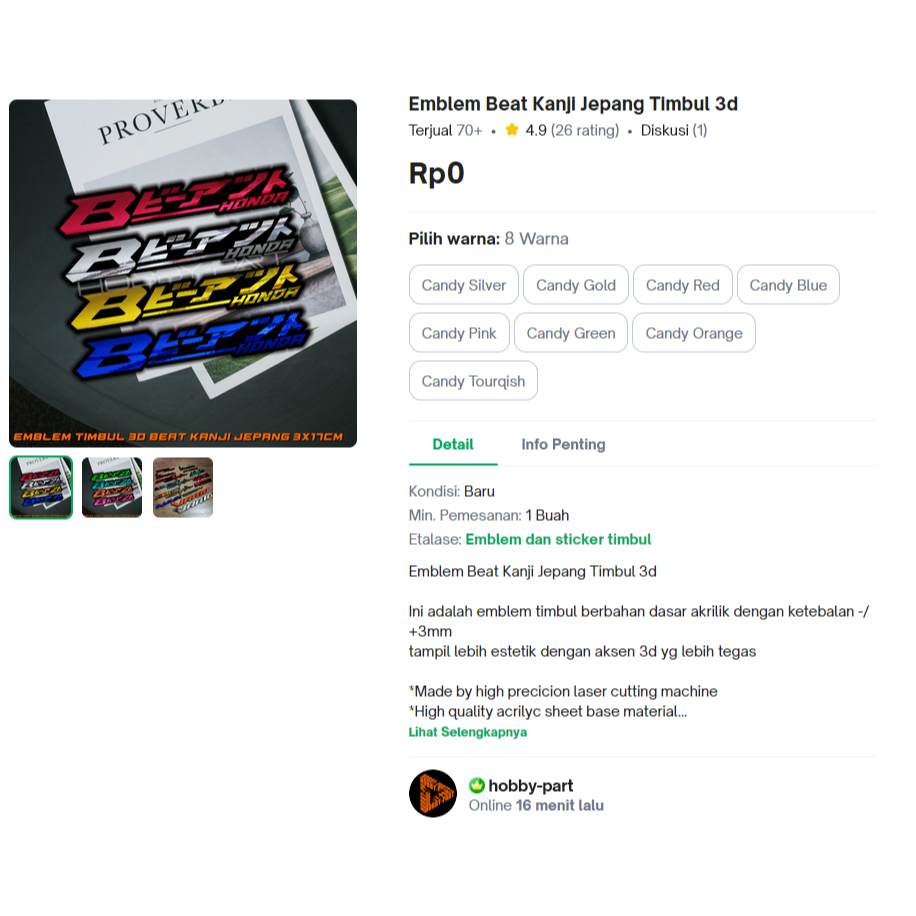Select Candy Blue color chip

coord(789,285)
